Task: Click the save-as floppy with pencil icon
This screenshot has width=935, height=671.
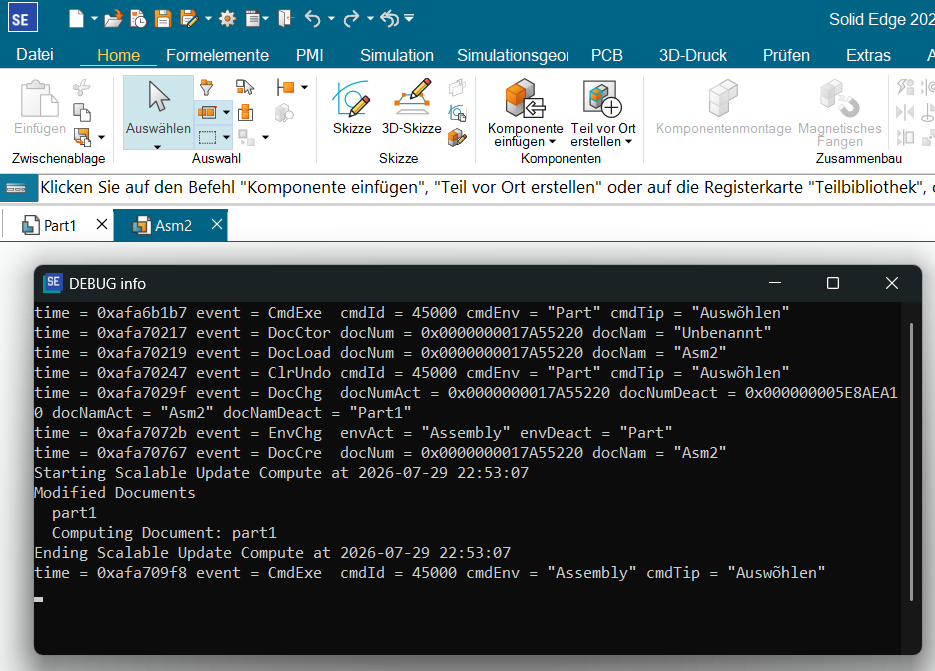Action: (189, 19)
